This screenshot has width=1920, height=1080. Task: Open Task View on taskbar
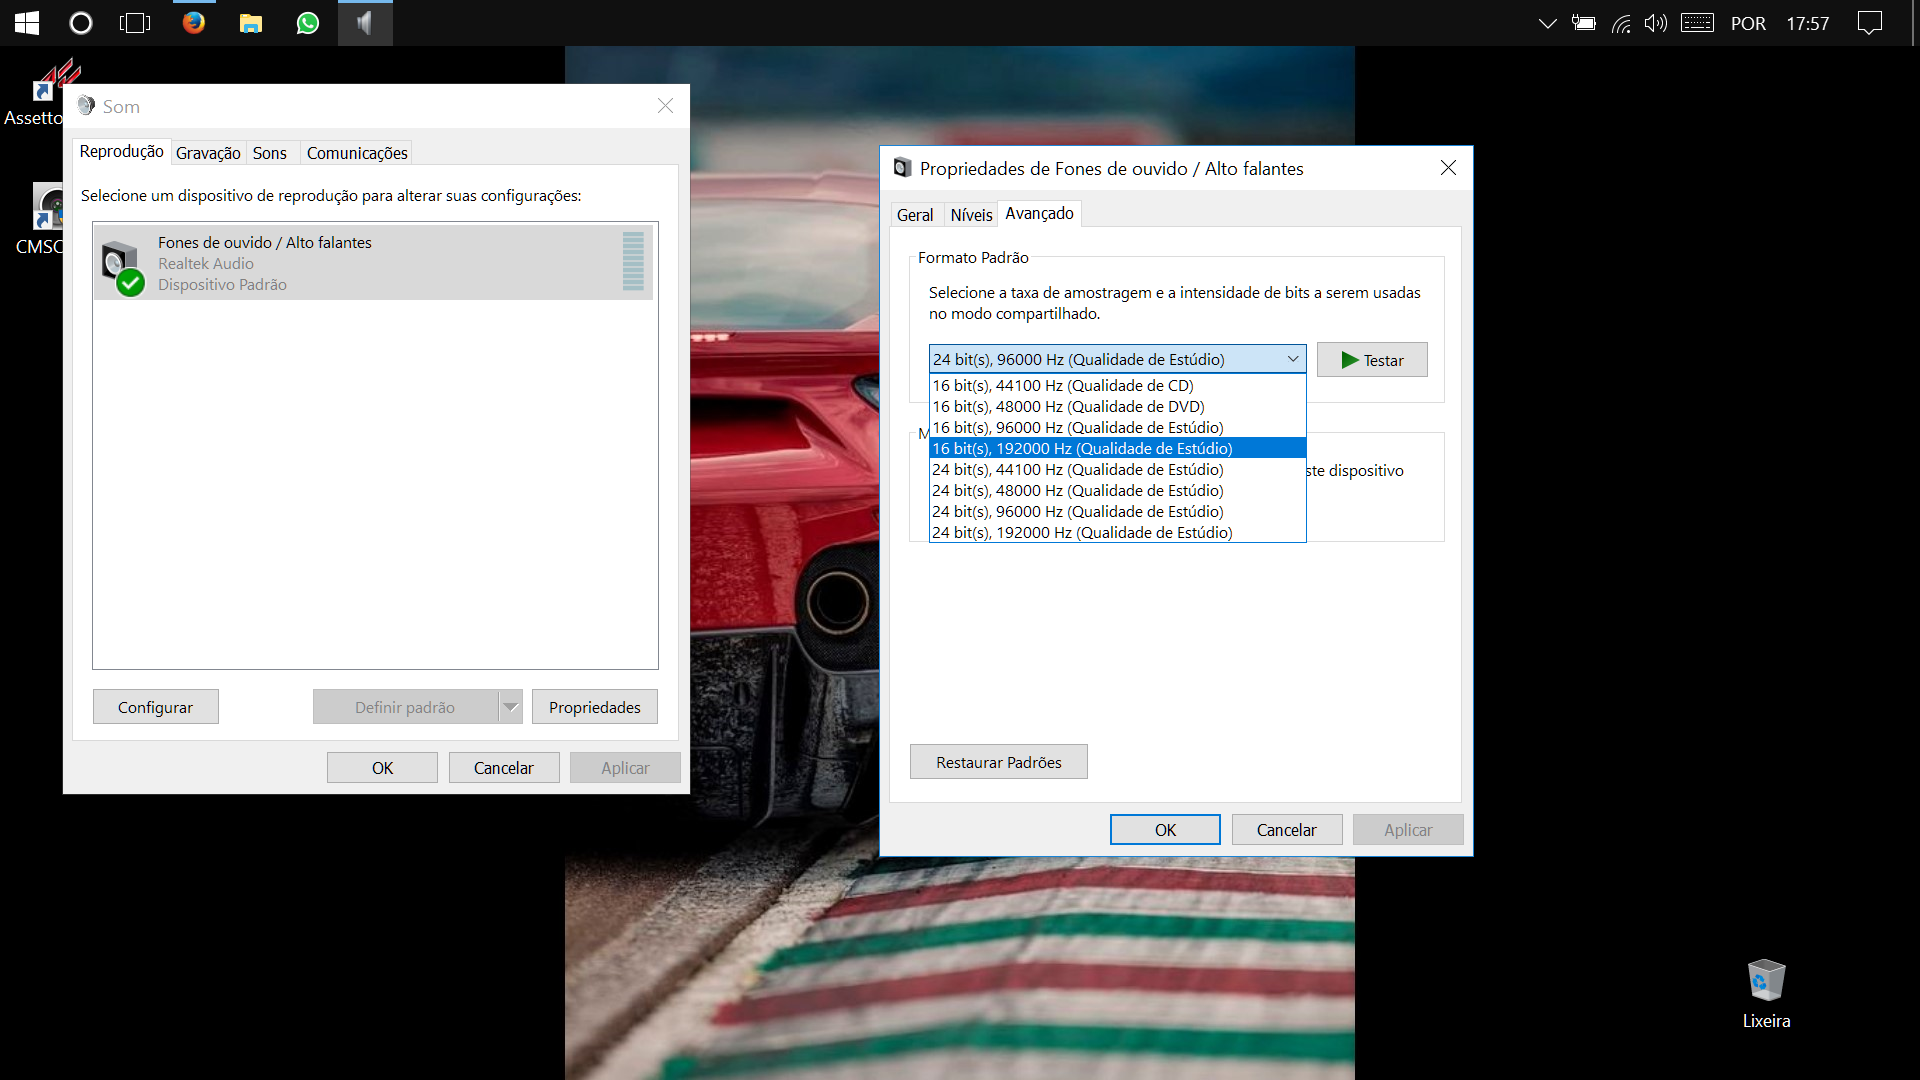click(135, 23)
